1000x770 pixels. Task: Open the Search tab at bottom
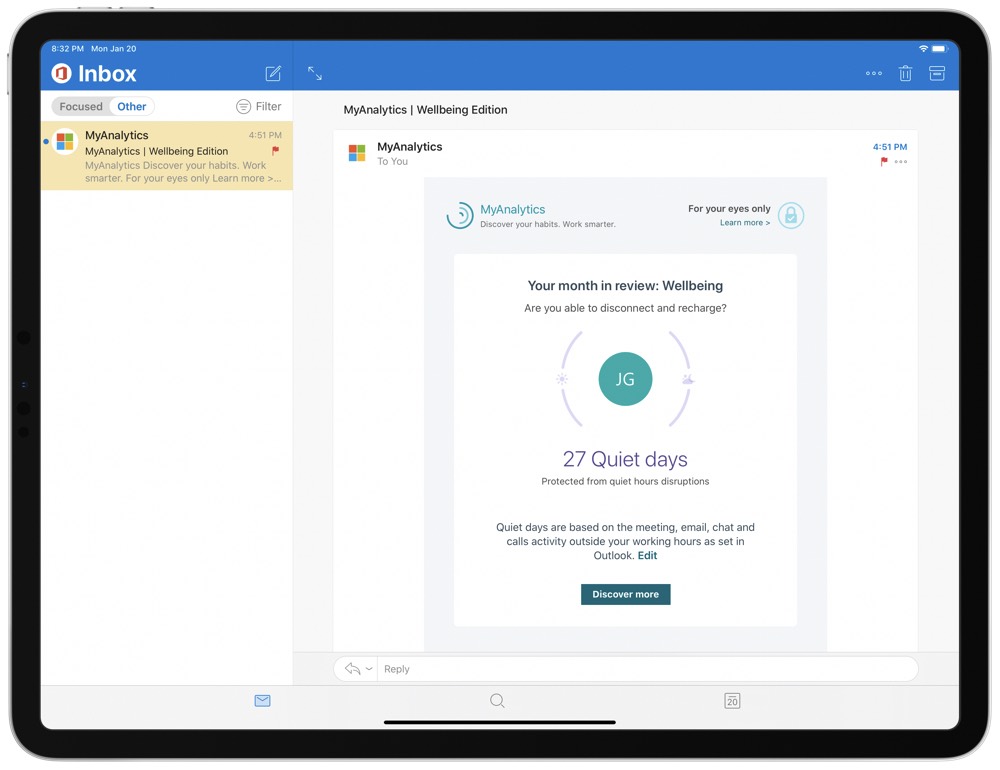coord(497,700)
